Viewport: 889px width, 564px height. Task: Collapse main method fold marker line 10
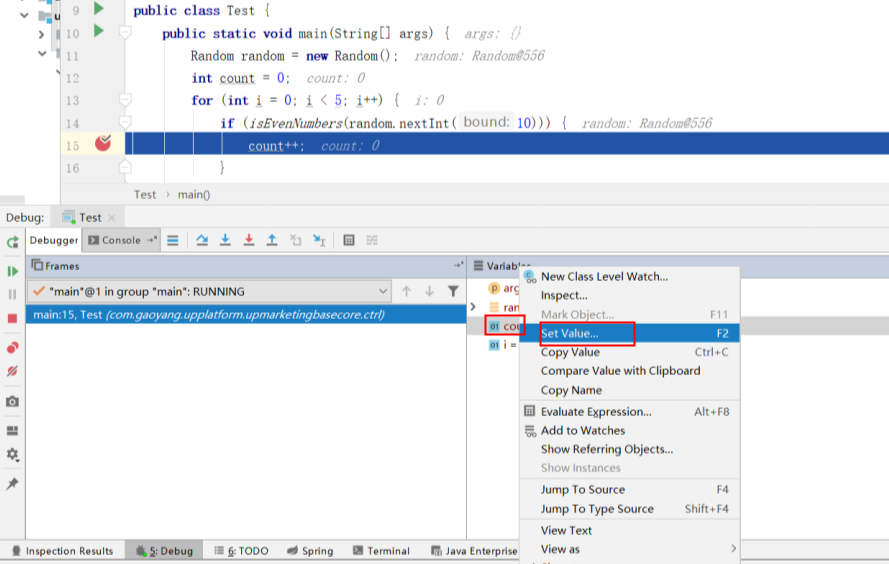click(125, 33)
